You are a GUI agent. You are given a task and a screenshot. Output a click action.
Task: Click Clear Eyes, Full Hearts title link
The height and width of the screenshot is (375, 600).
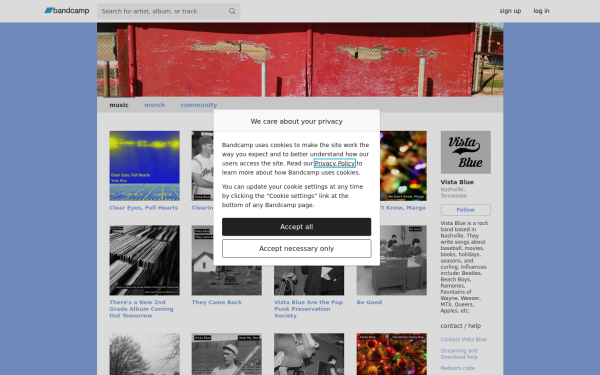pyautogui.click(x=144, y=208)
